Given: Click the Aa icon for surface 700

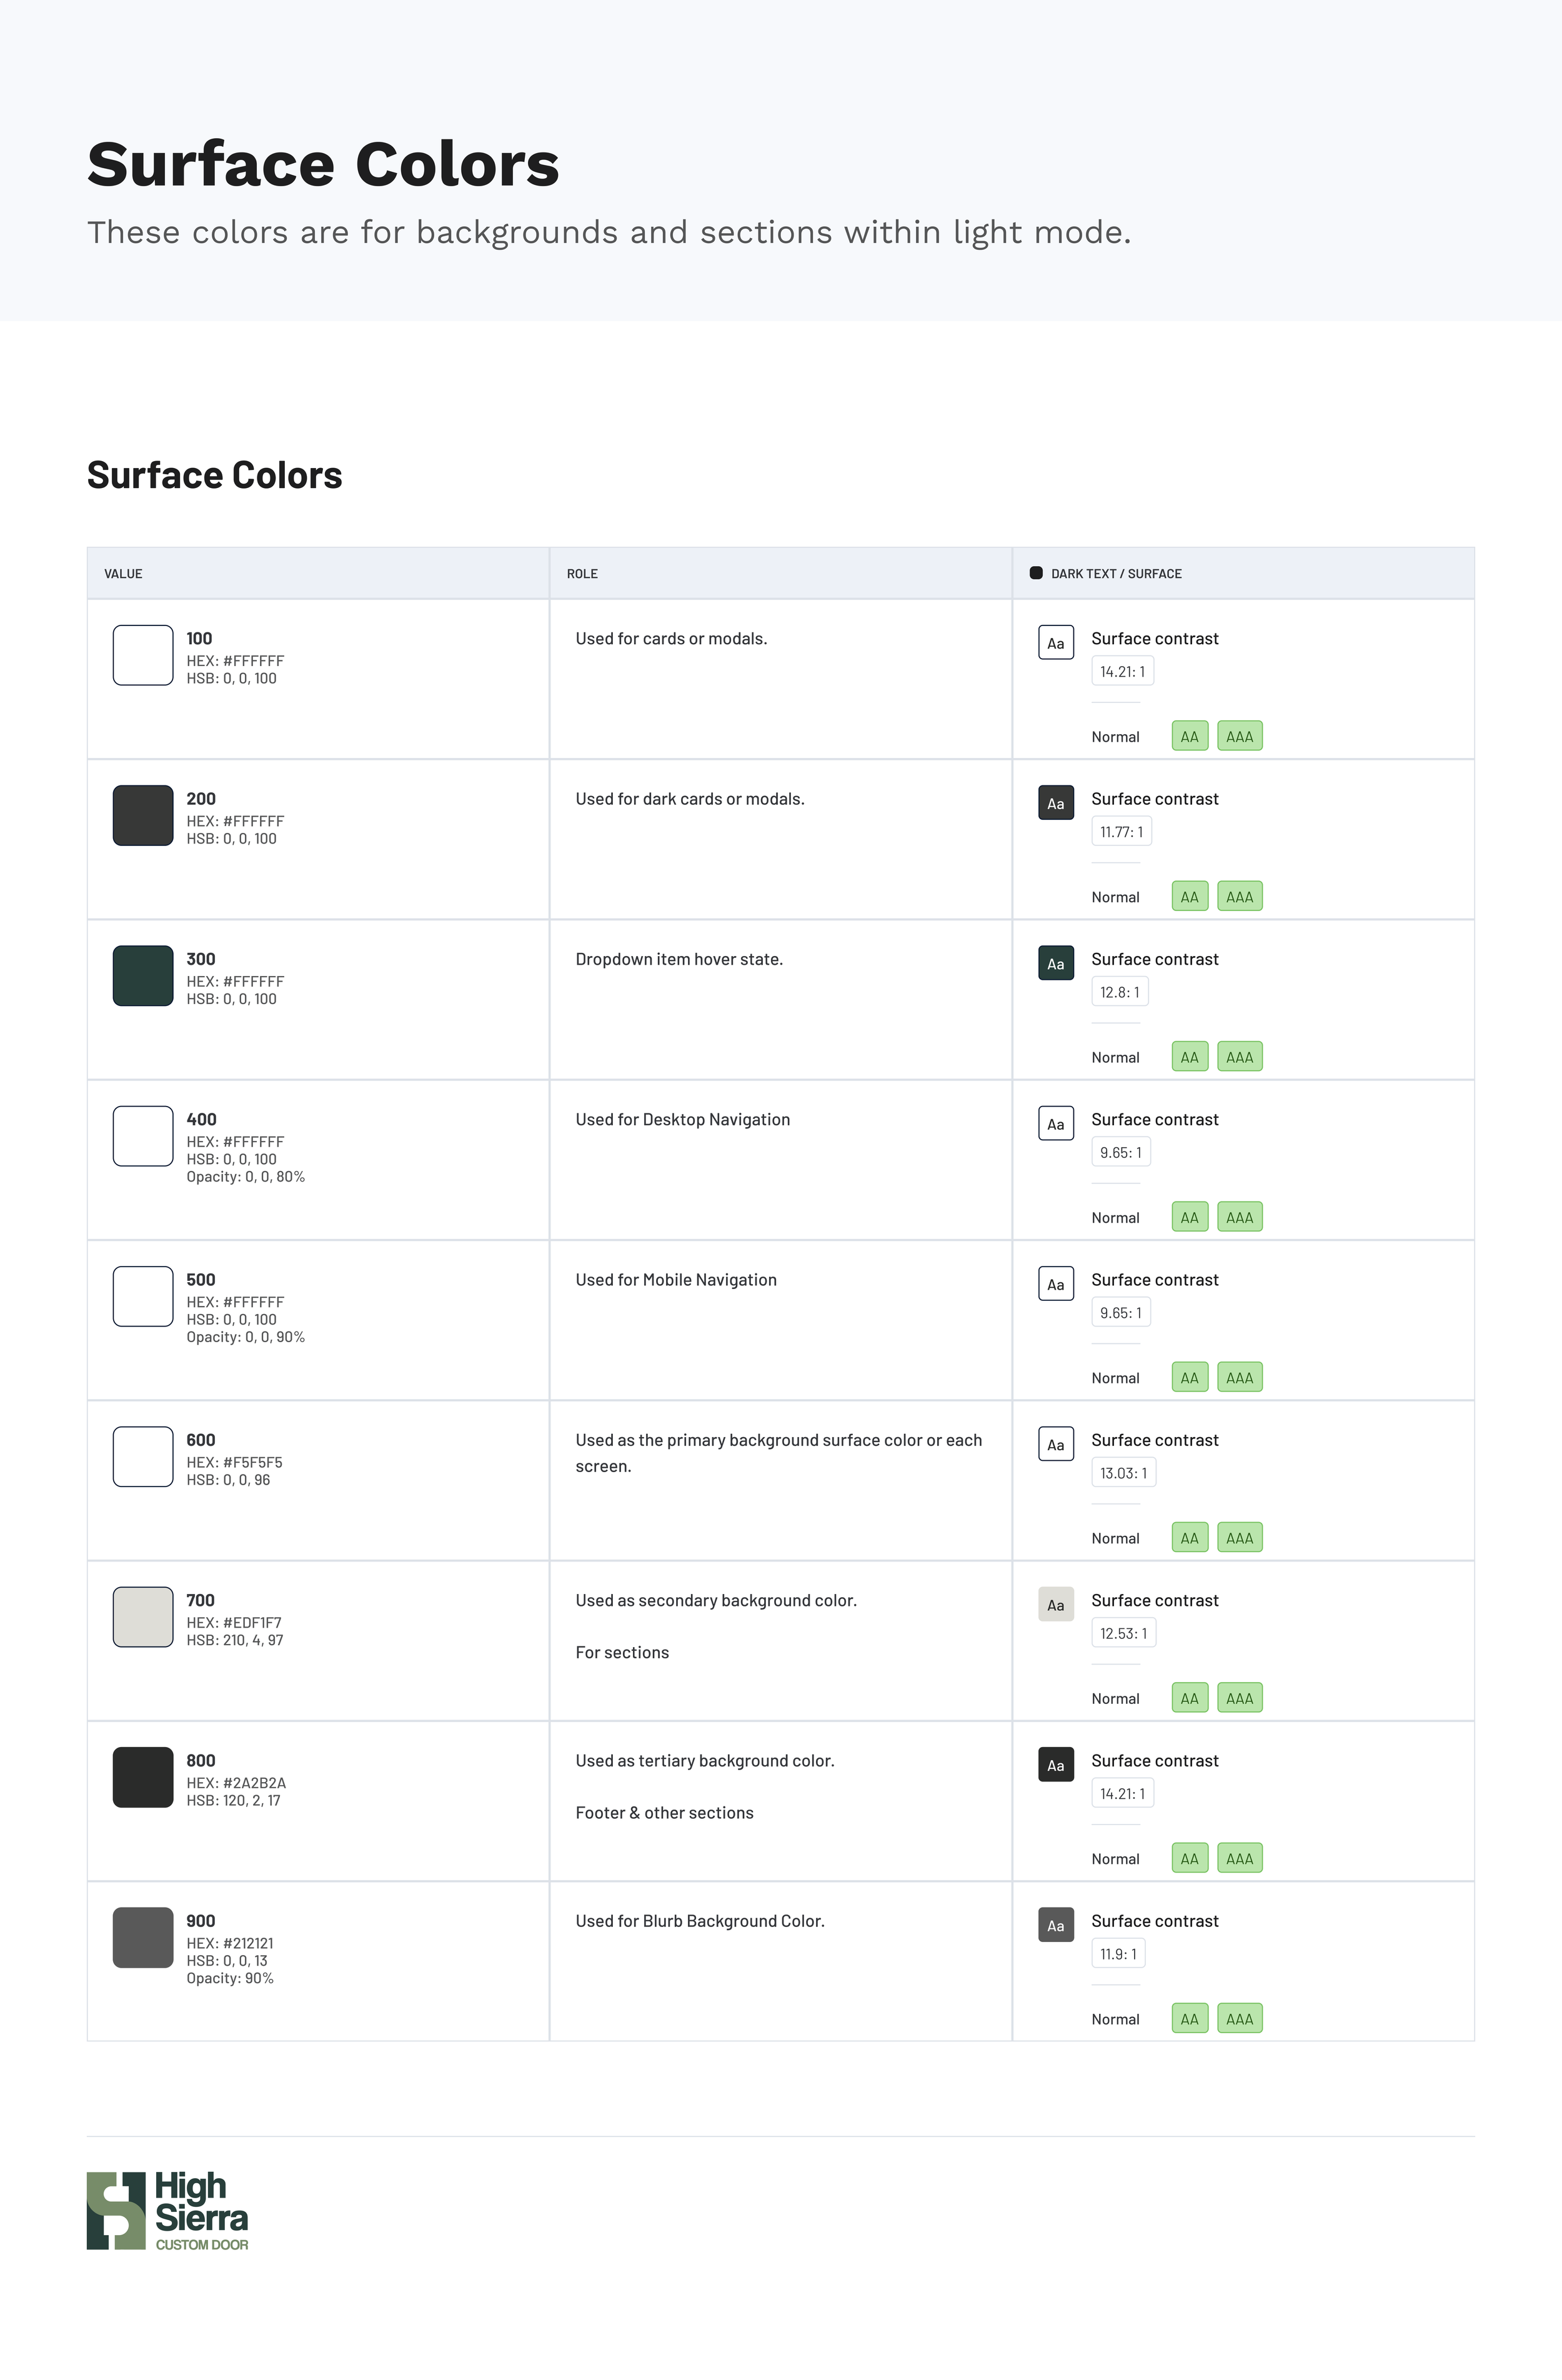Looking at the screenshot, I should coord(1055,1604).
